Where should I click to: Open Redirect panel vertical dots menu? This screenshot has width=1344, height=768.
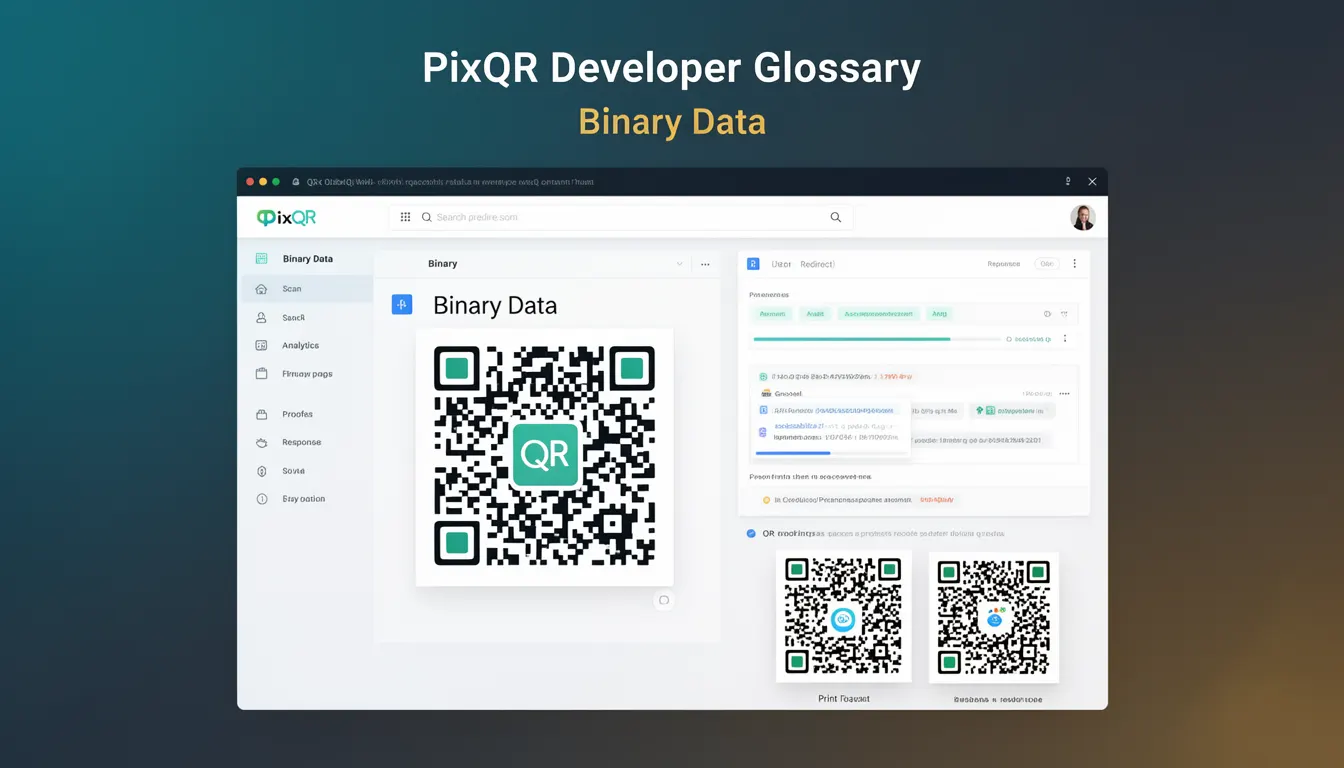[1075, 264]
